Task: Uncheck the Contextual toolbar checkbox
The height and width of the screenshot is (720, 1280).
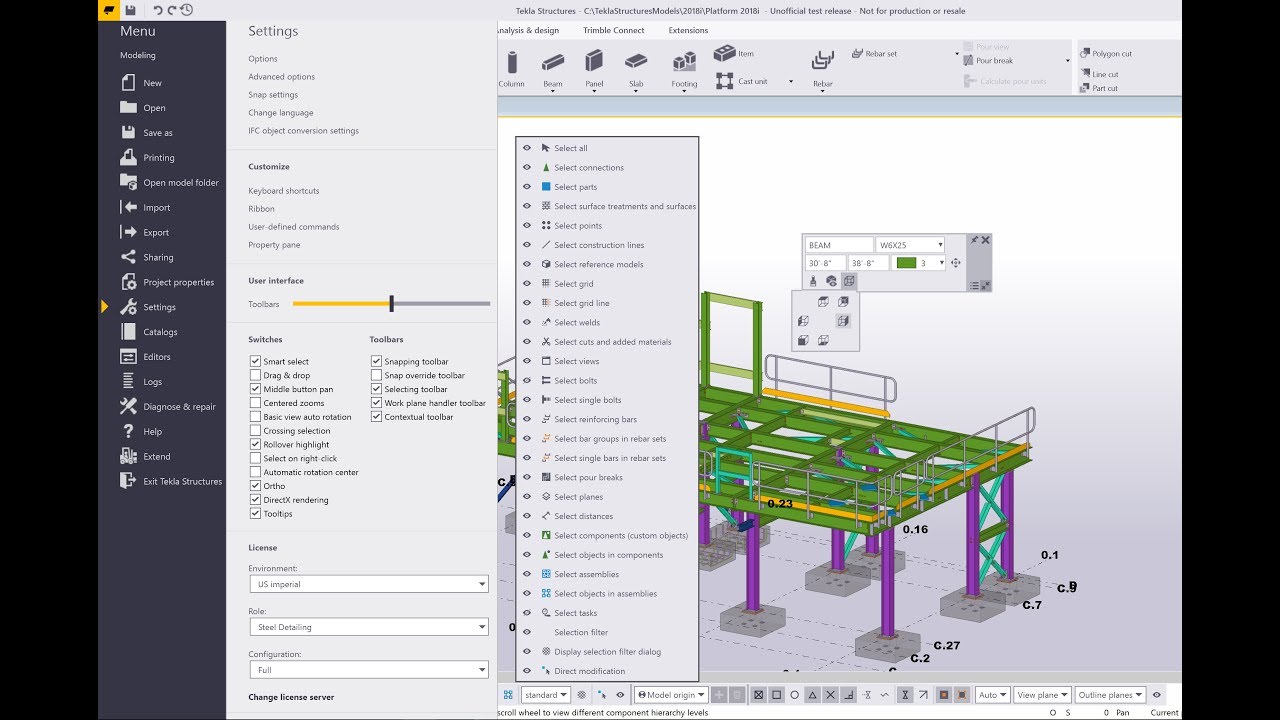Action: (376, 417)
